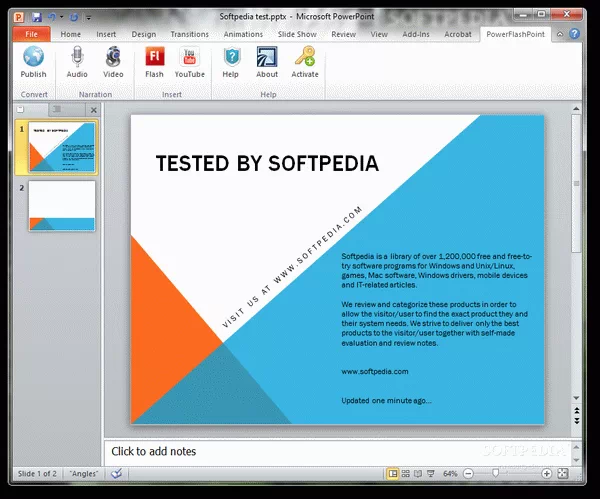Expand the Customize Quick Access Toolbar dropdown
Image resolution: width=600 pixels, height=499 pixels.
88,18
